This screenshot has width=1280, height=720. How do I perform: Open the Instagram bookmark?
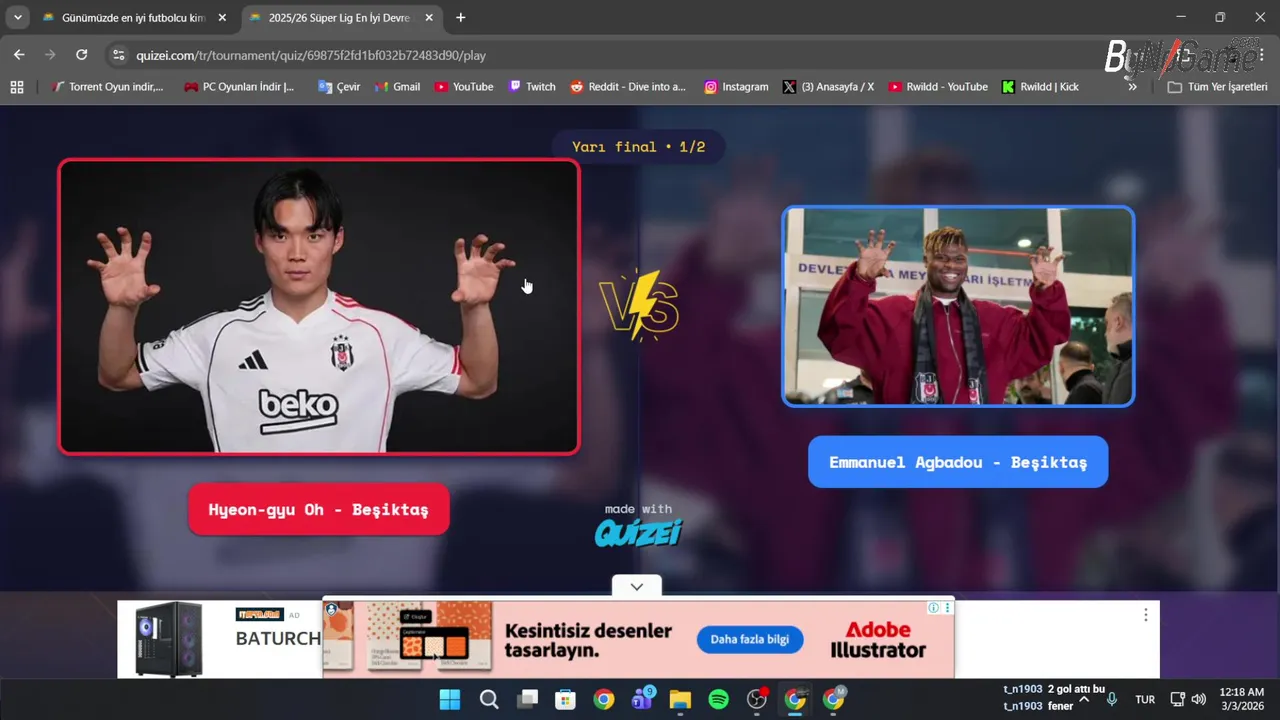[736, 87]
